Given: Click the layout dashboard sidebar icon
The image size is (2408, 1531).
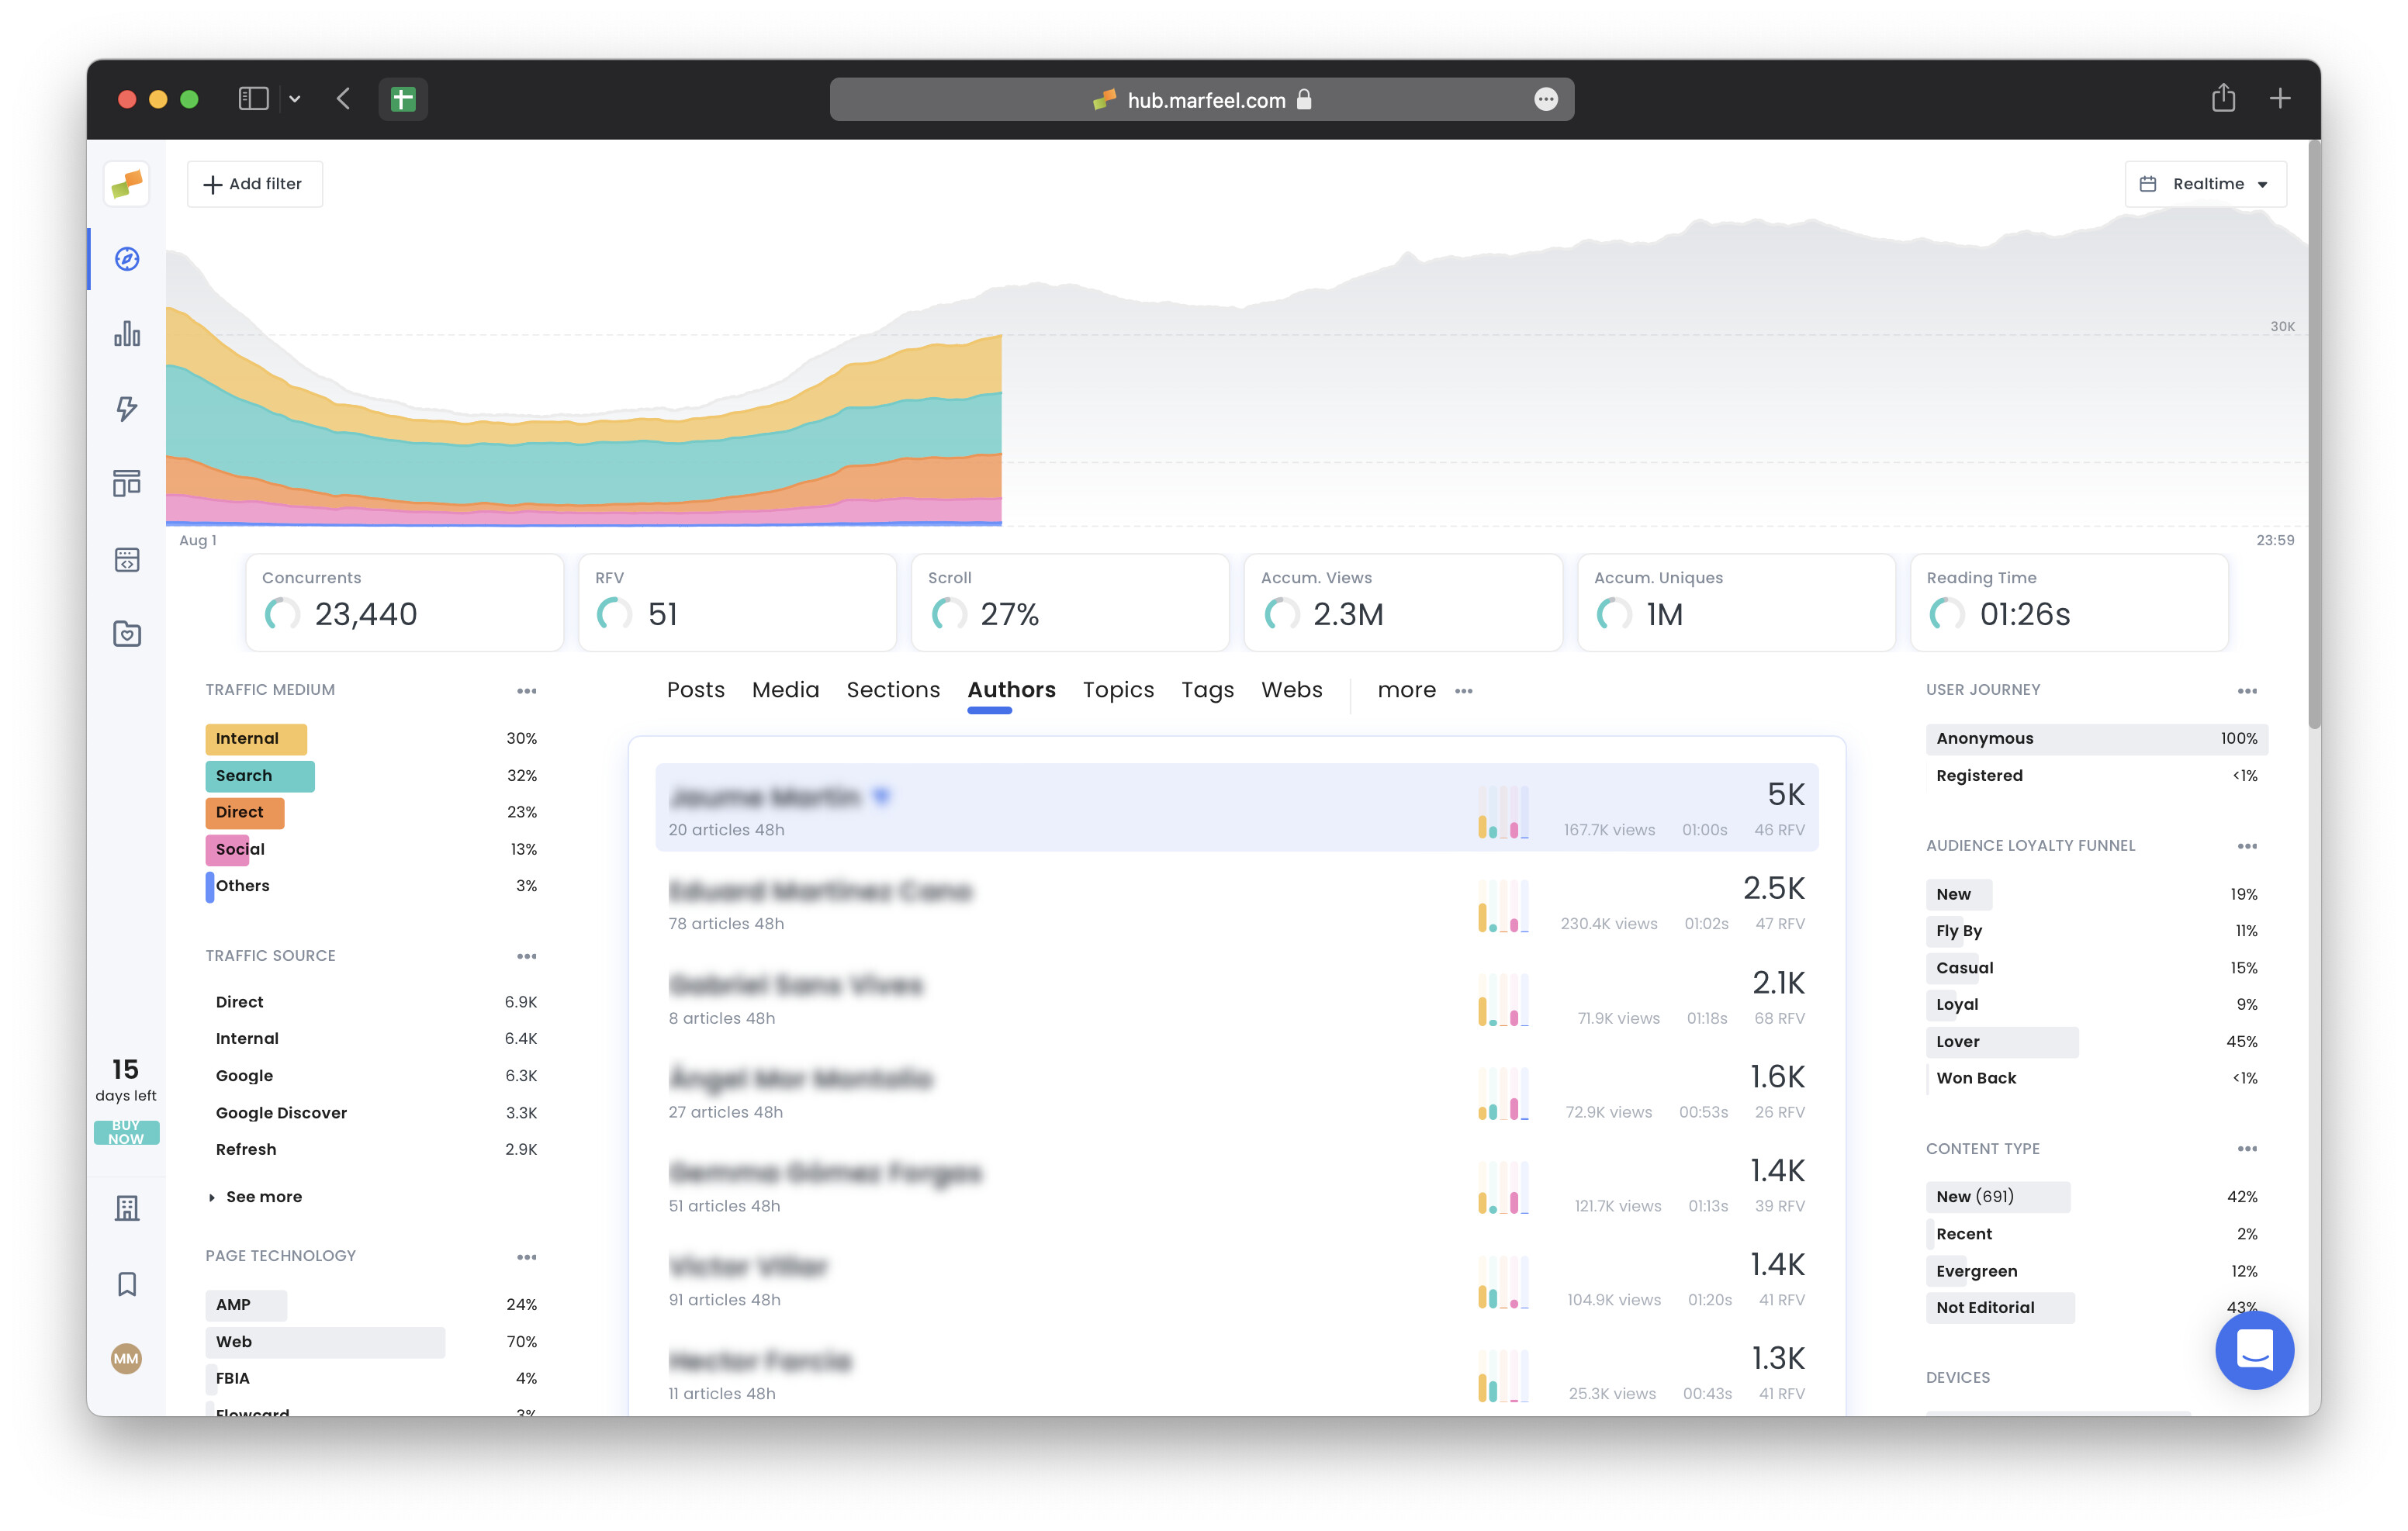Looking at the screenshot, I should 127,483.
